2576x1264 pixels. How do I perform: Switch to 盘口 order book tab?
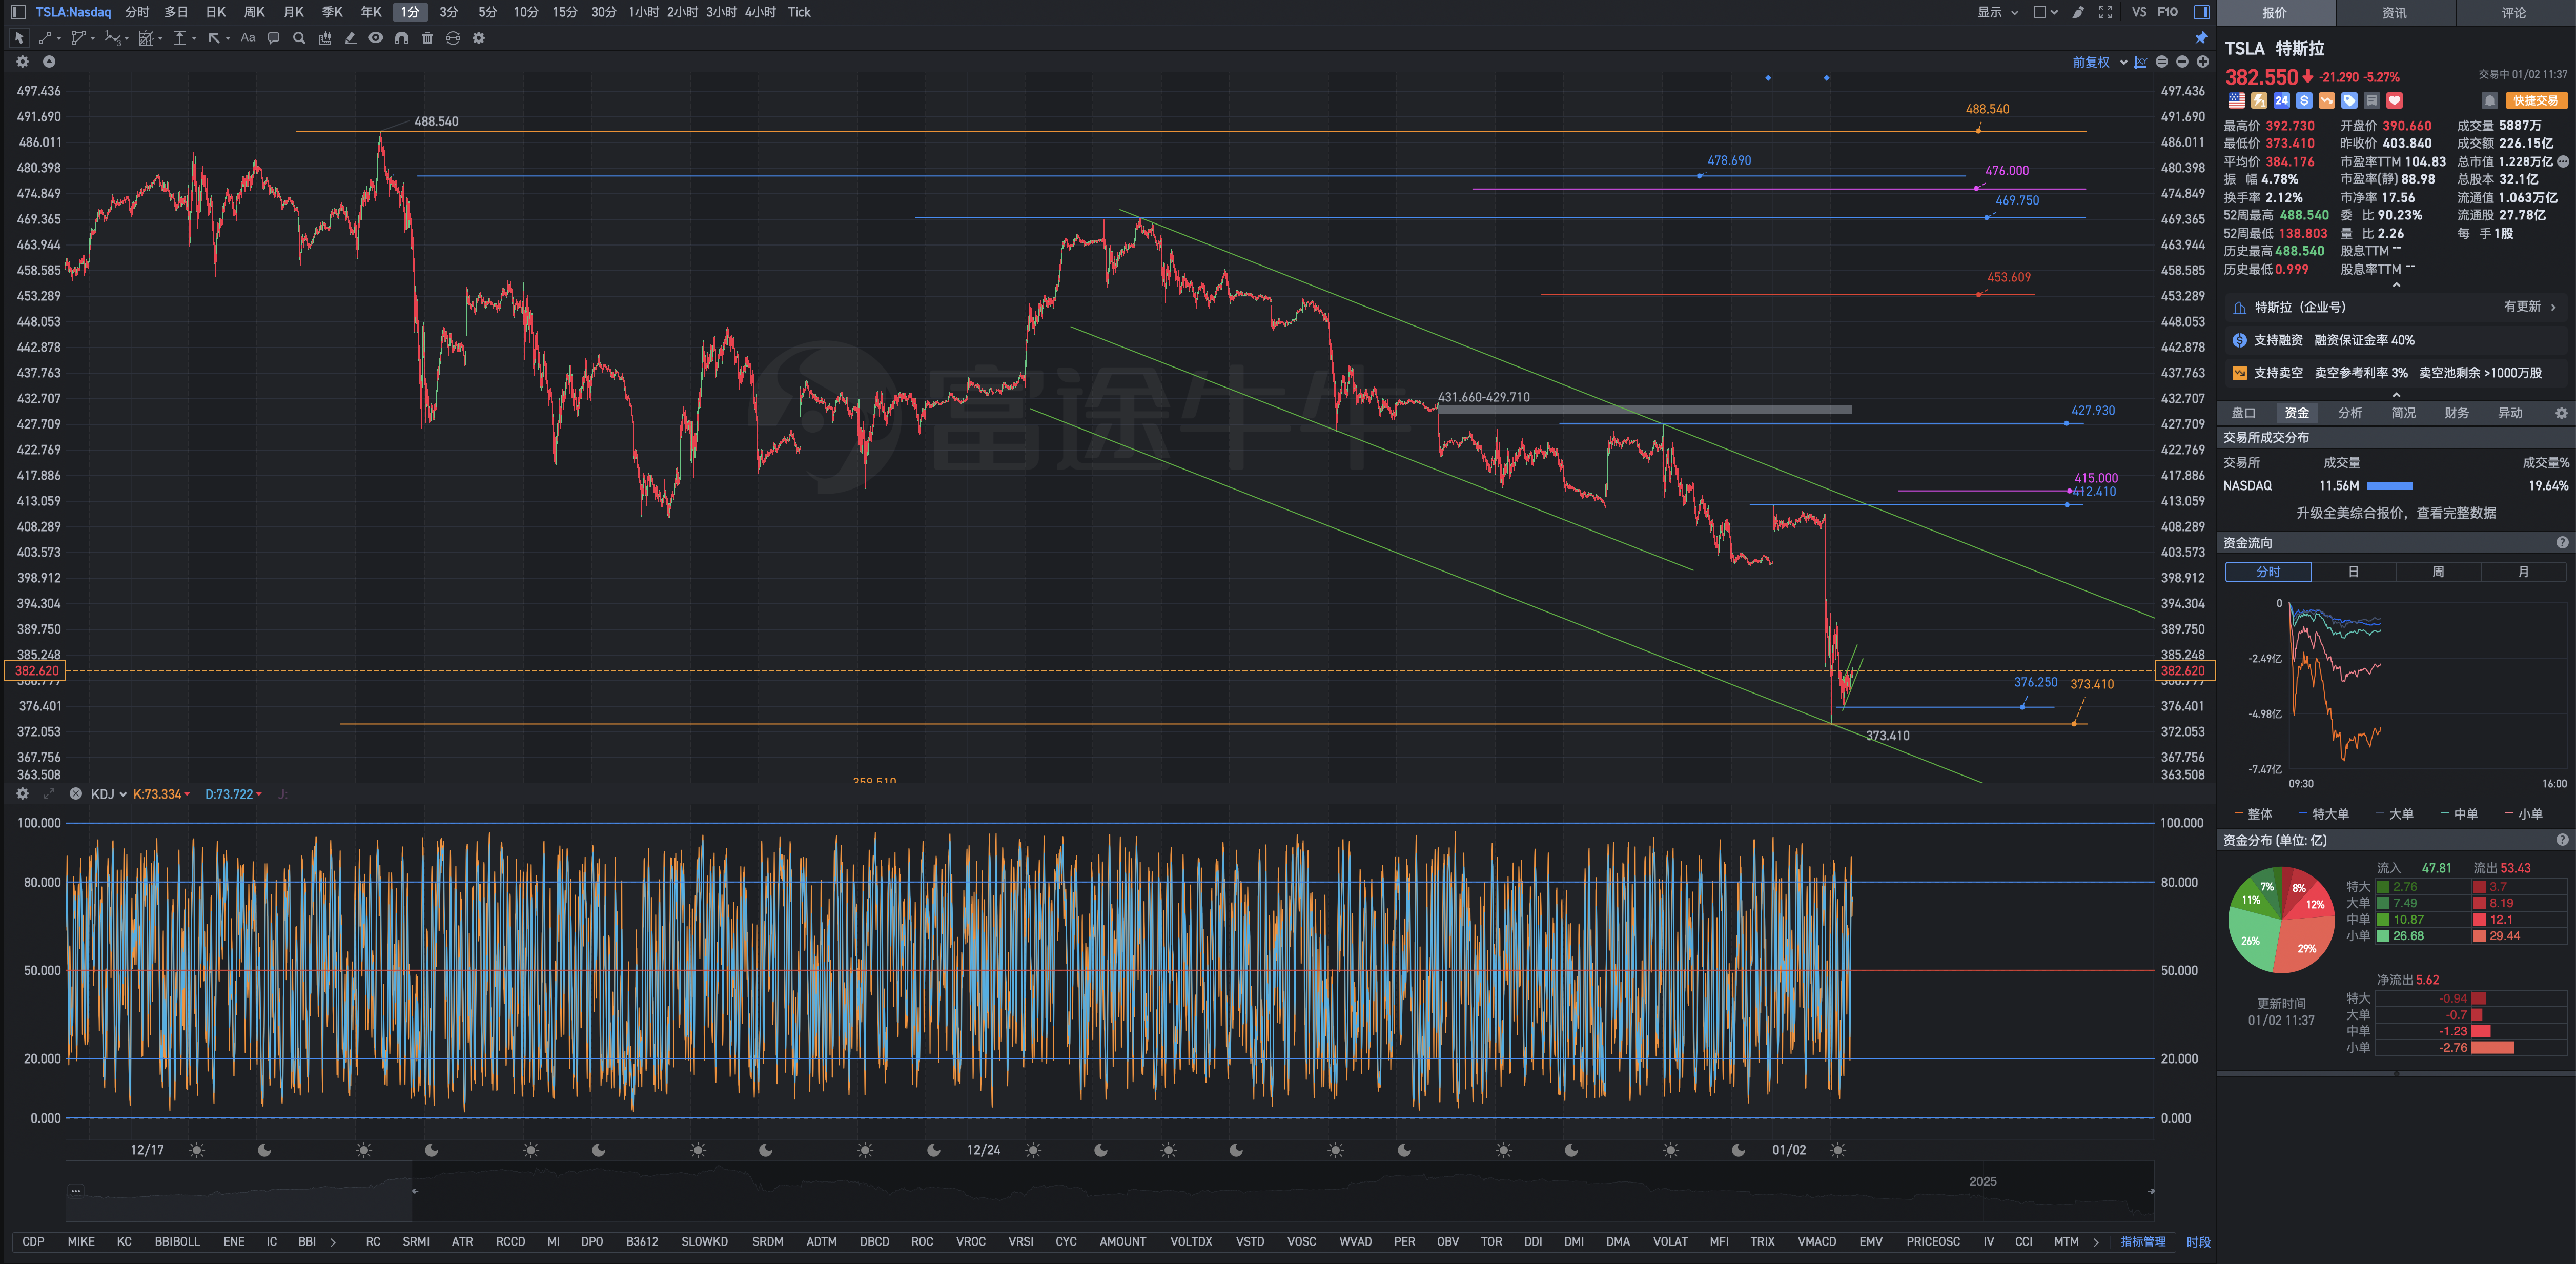[x=2243, y=413]
